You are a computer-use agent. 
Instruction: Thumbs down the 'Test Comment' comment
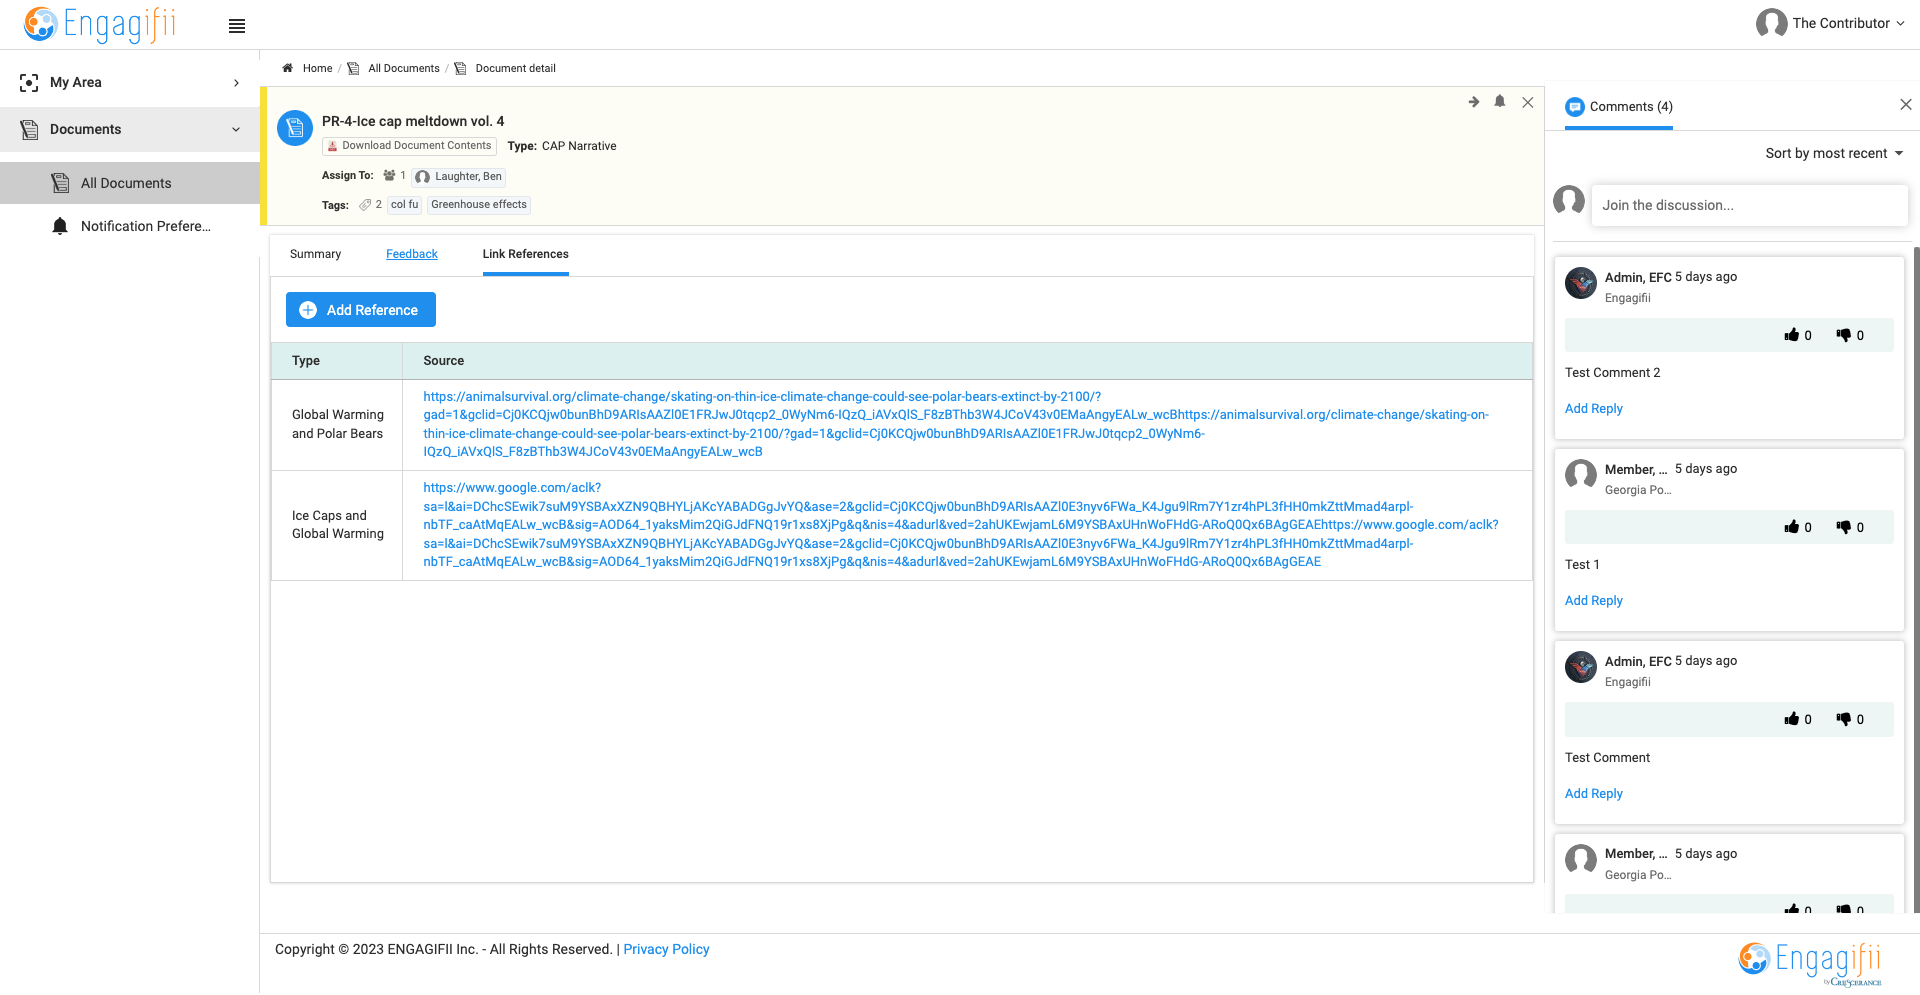1844,719
